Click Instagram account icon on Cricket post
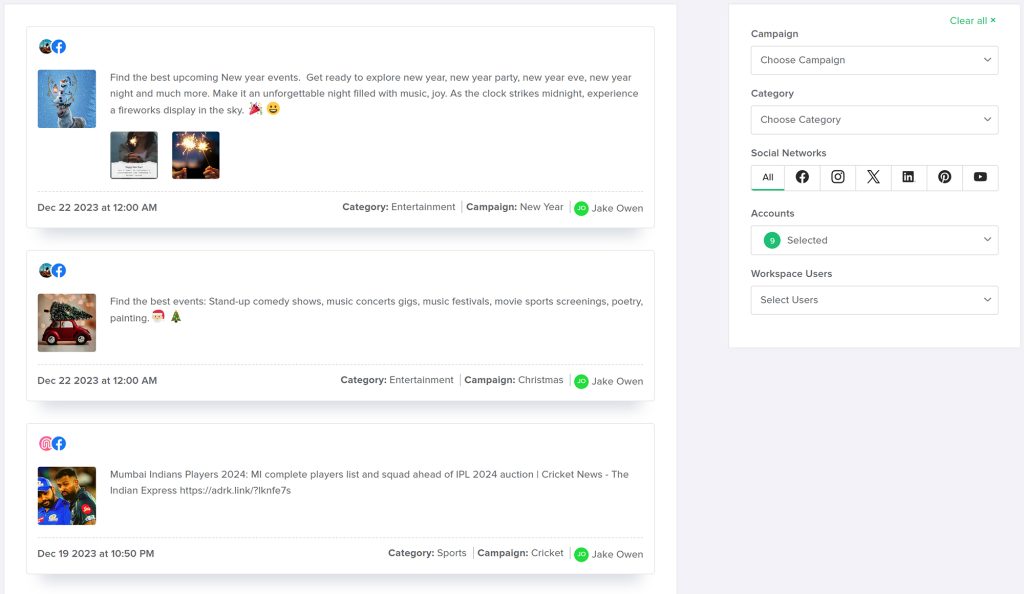 pyautogui.click(x=45, y=443)
